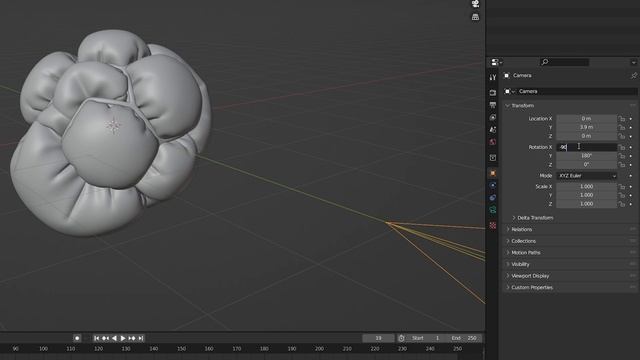Lock the Scale X value
Image resolution: width=640 pixels, height=360 pixels.
pos(622,187)
